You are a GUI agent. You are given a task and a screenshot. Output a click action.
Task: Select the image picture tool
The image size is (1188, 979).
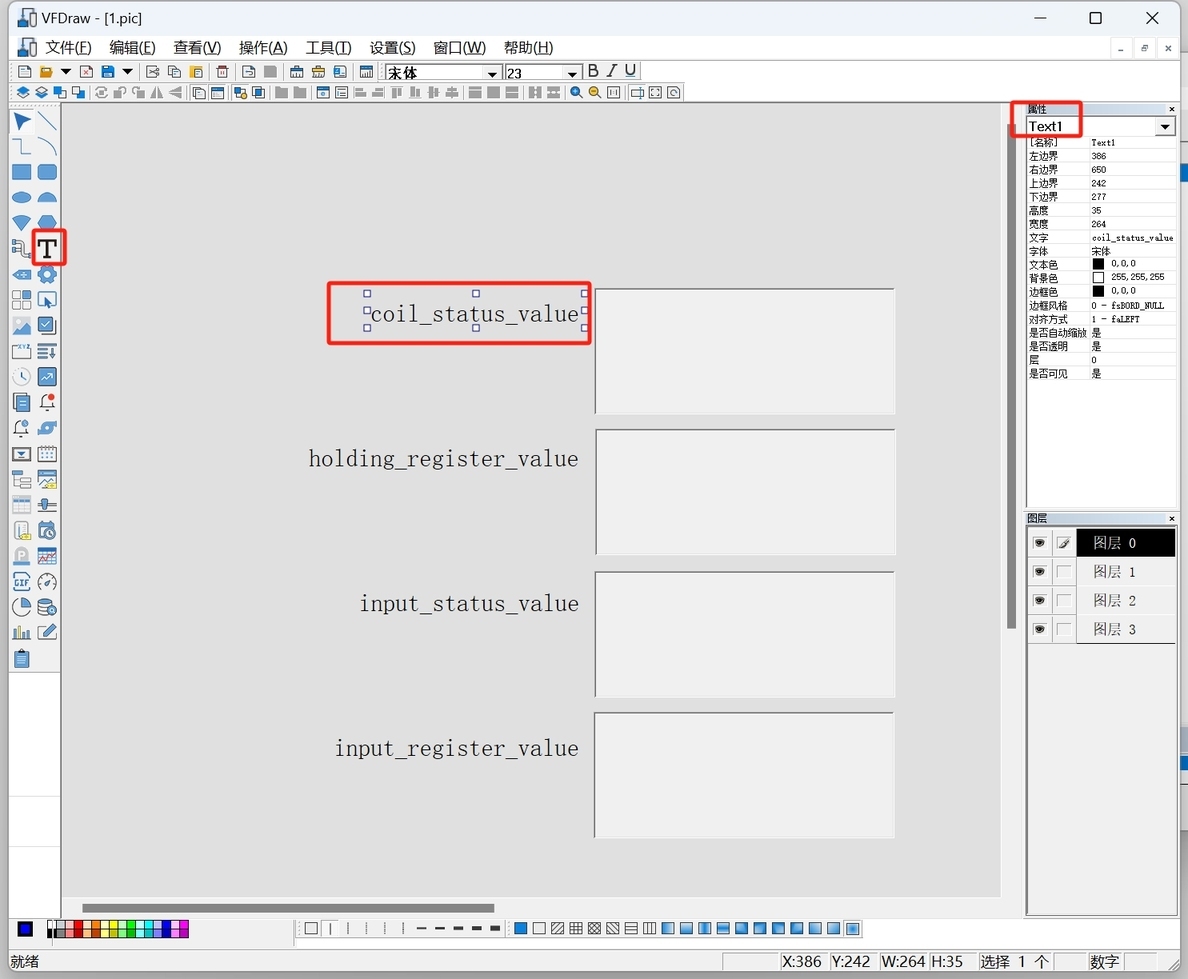(x=22, y=326)
